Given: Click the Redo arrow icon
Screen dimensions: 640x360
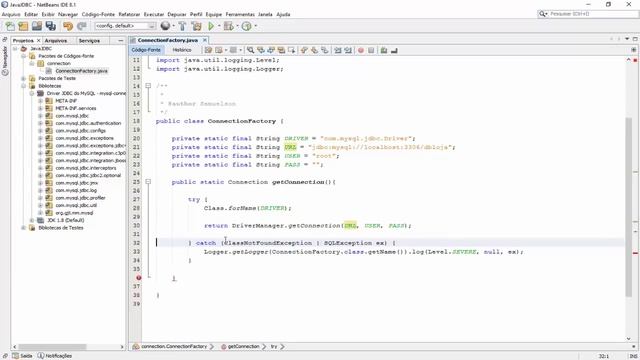Looking at the screenshot, I should click(x=82, y=26).
